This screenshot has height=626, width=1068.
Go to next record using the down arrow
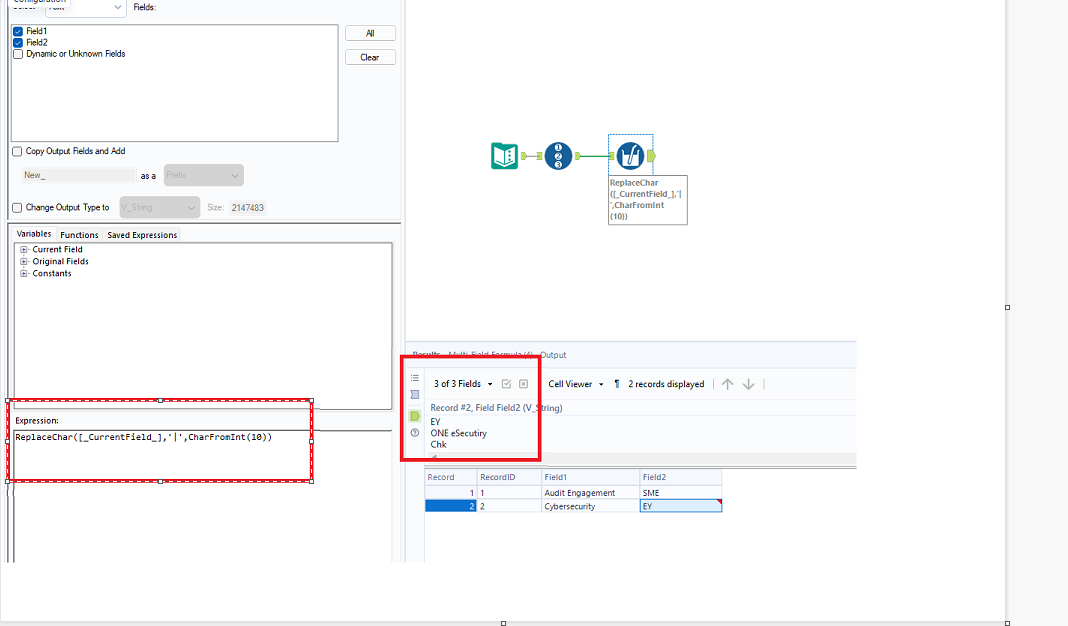(747, 383)
